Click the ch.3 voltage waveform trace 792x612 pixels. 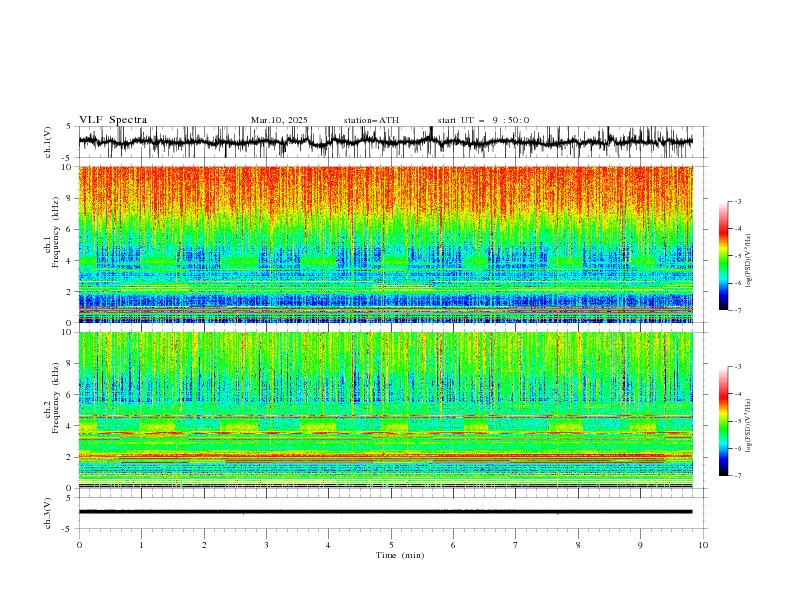[385, 512]
